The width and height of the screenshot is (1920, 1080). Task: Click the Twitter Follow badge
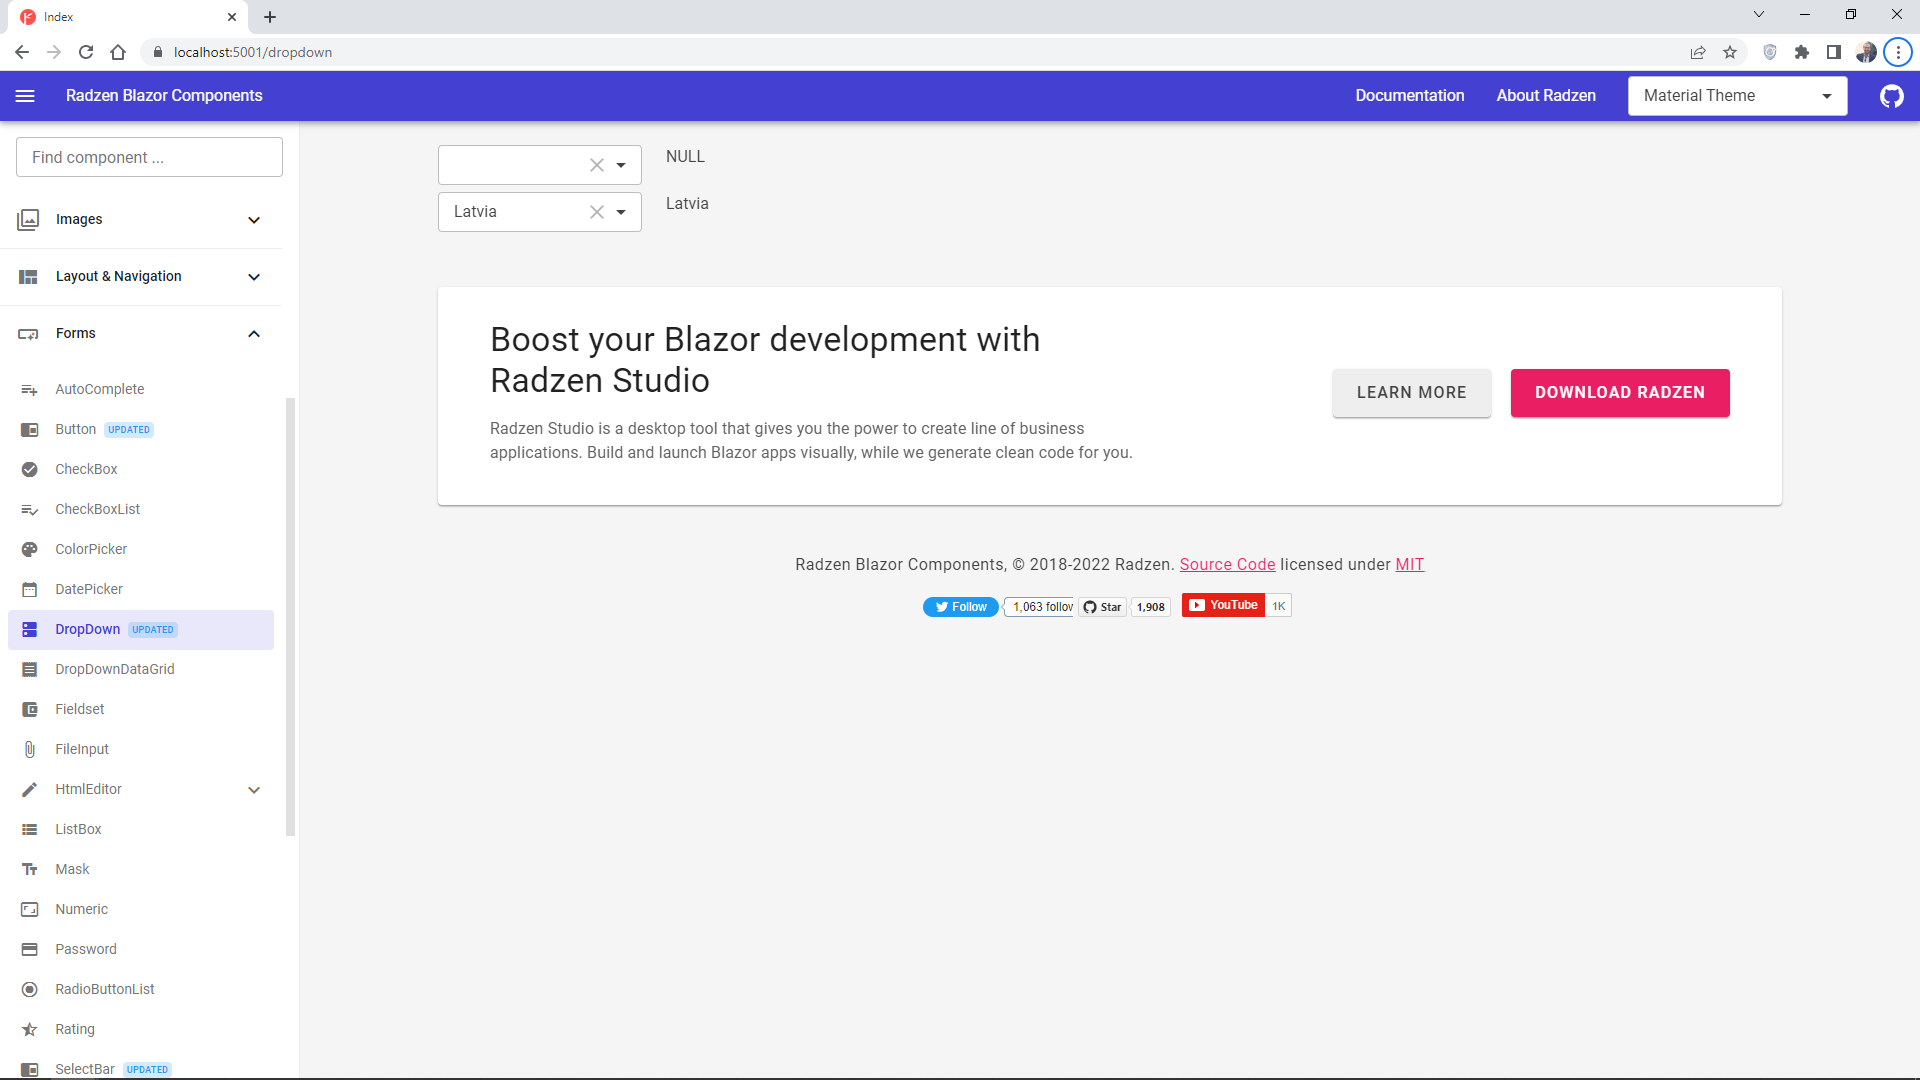[x=959, y=606]
